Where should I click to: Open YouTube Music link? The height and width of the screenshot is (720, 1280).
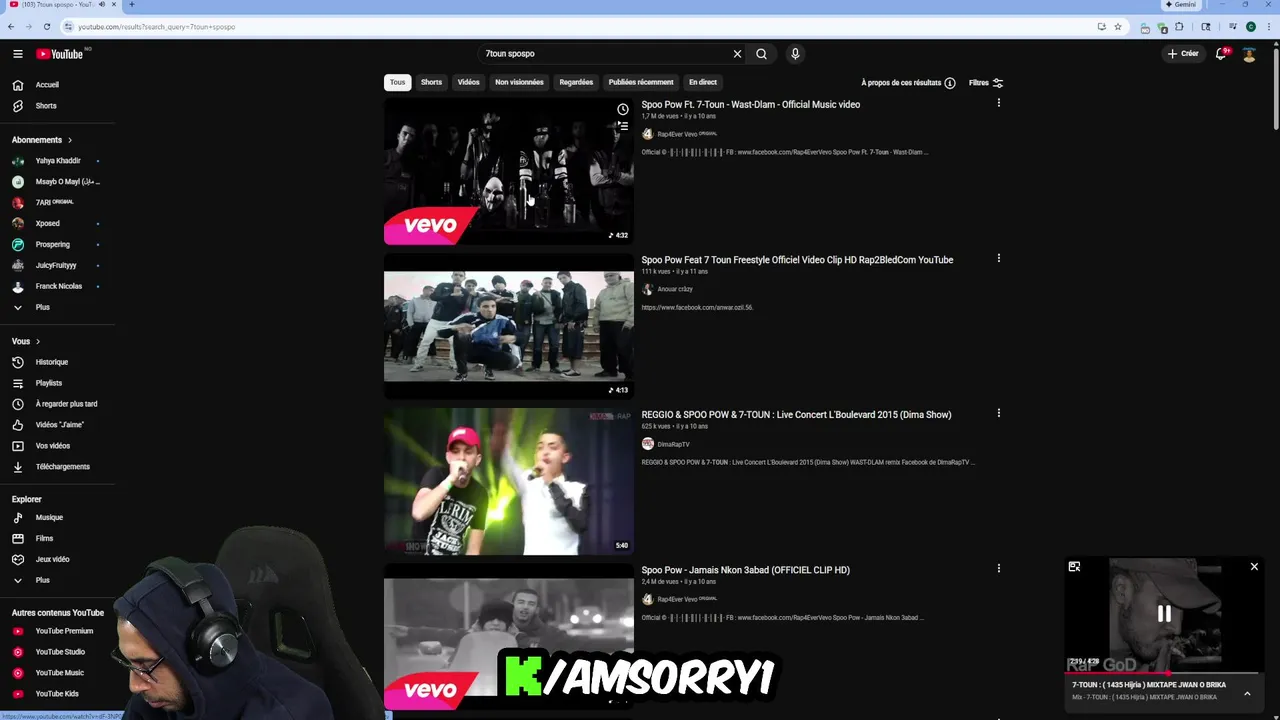point(58,673)
